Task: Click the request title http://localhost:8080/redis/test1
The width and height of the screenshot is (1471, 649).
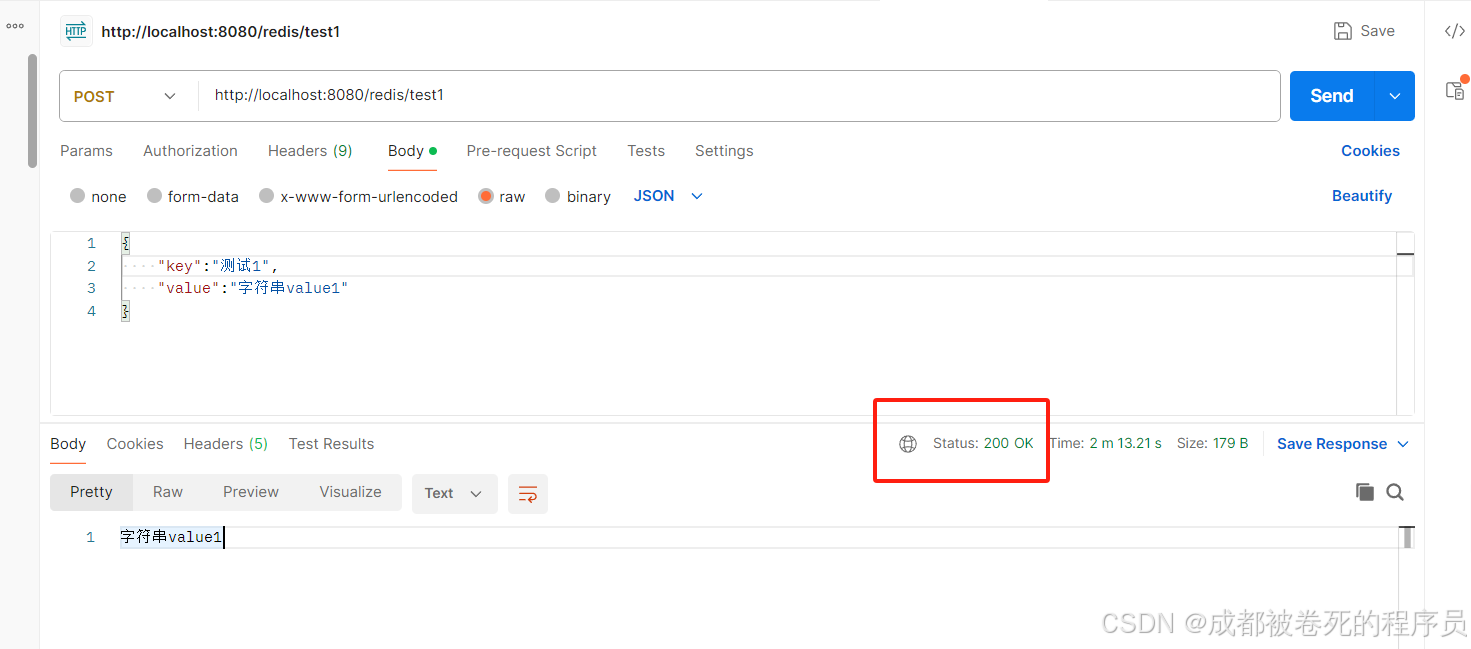Action: click(221, 32)
